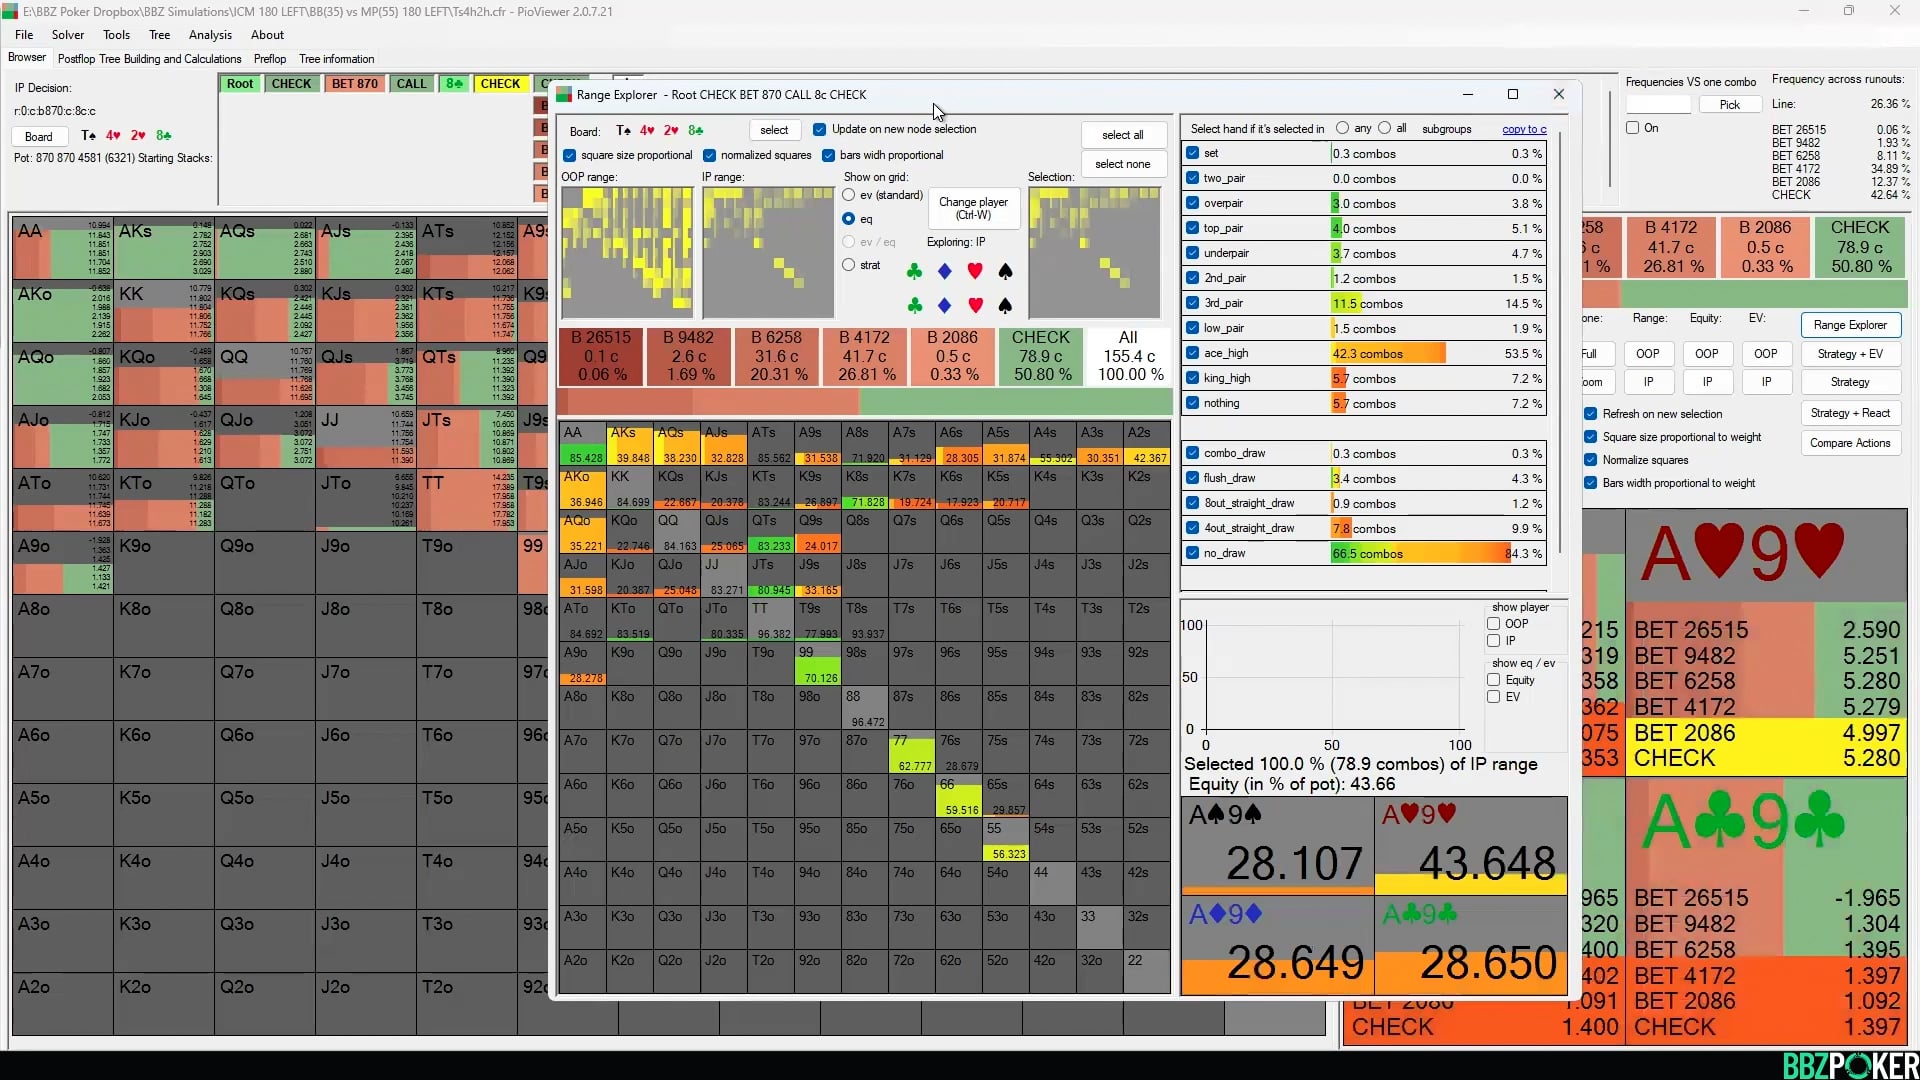This screenshot has height=1080, width=1920.
Task: Click the OOP range grid thumbnail
Action: pyautogui.click(x=627, y=252)
